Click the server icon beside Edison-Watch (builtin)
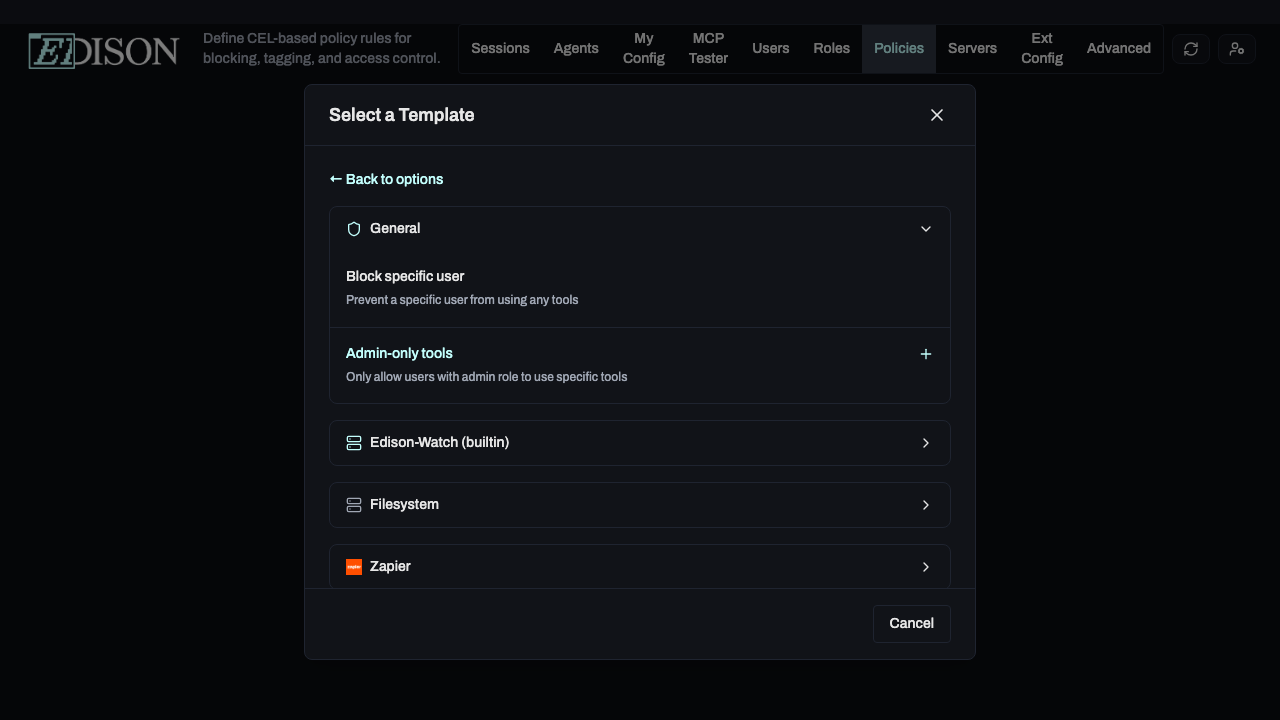Image resolution: width=1280 pixels, height=720 pixels. (354, 442)
